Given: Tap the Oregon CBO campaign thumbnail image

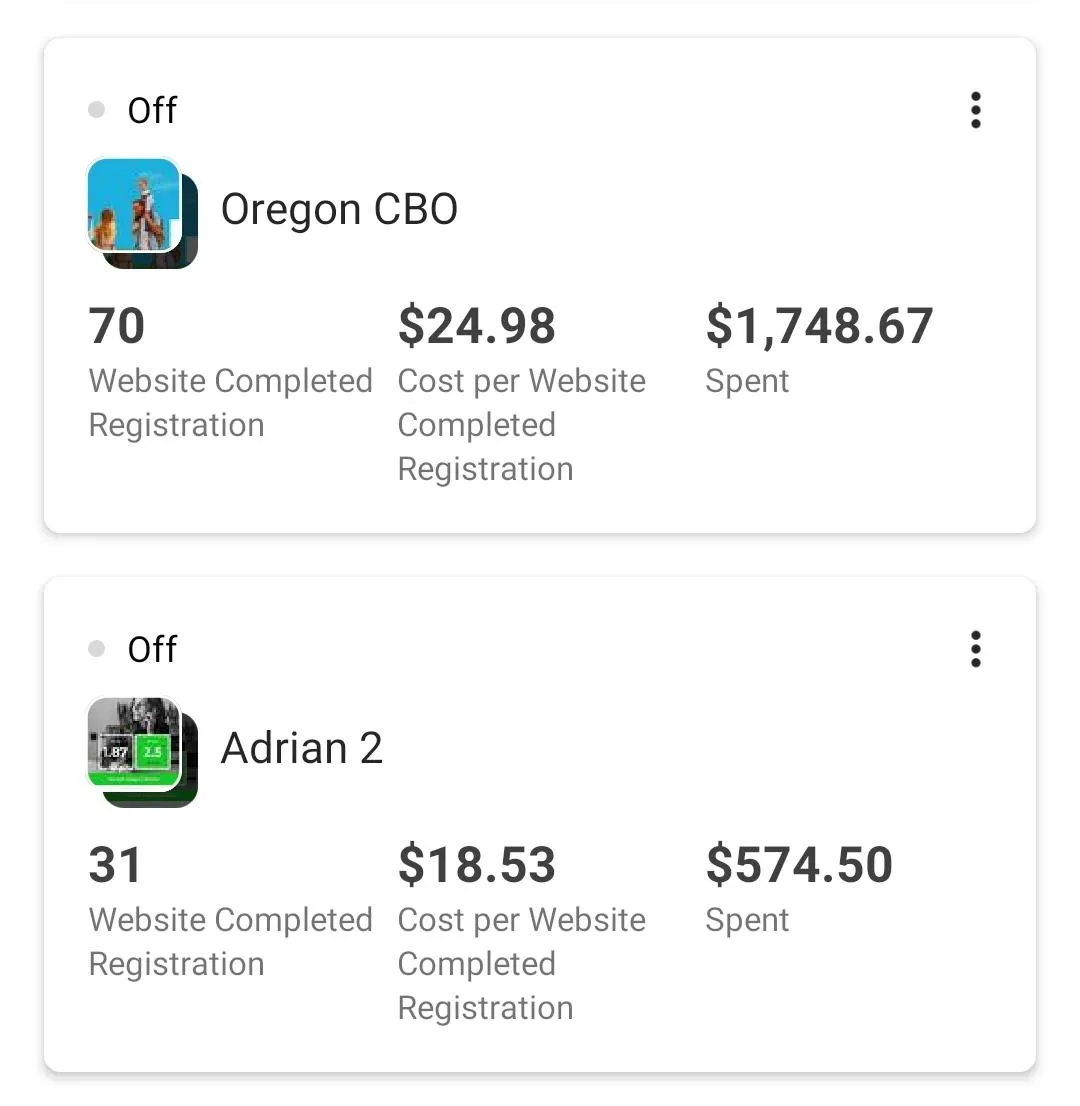Looking at the screenshot, I should tap(142, 212).
